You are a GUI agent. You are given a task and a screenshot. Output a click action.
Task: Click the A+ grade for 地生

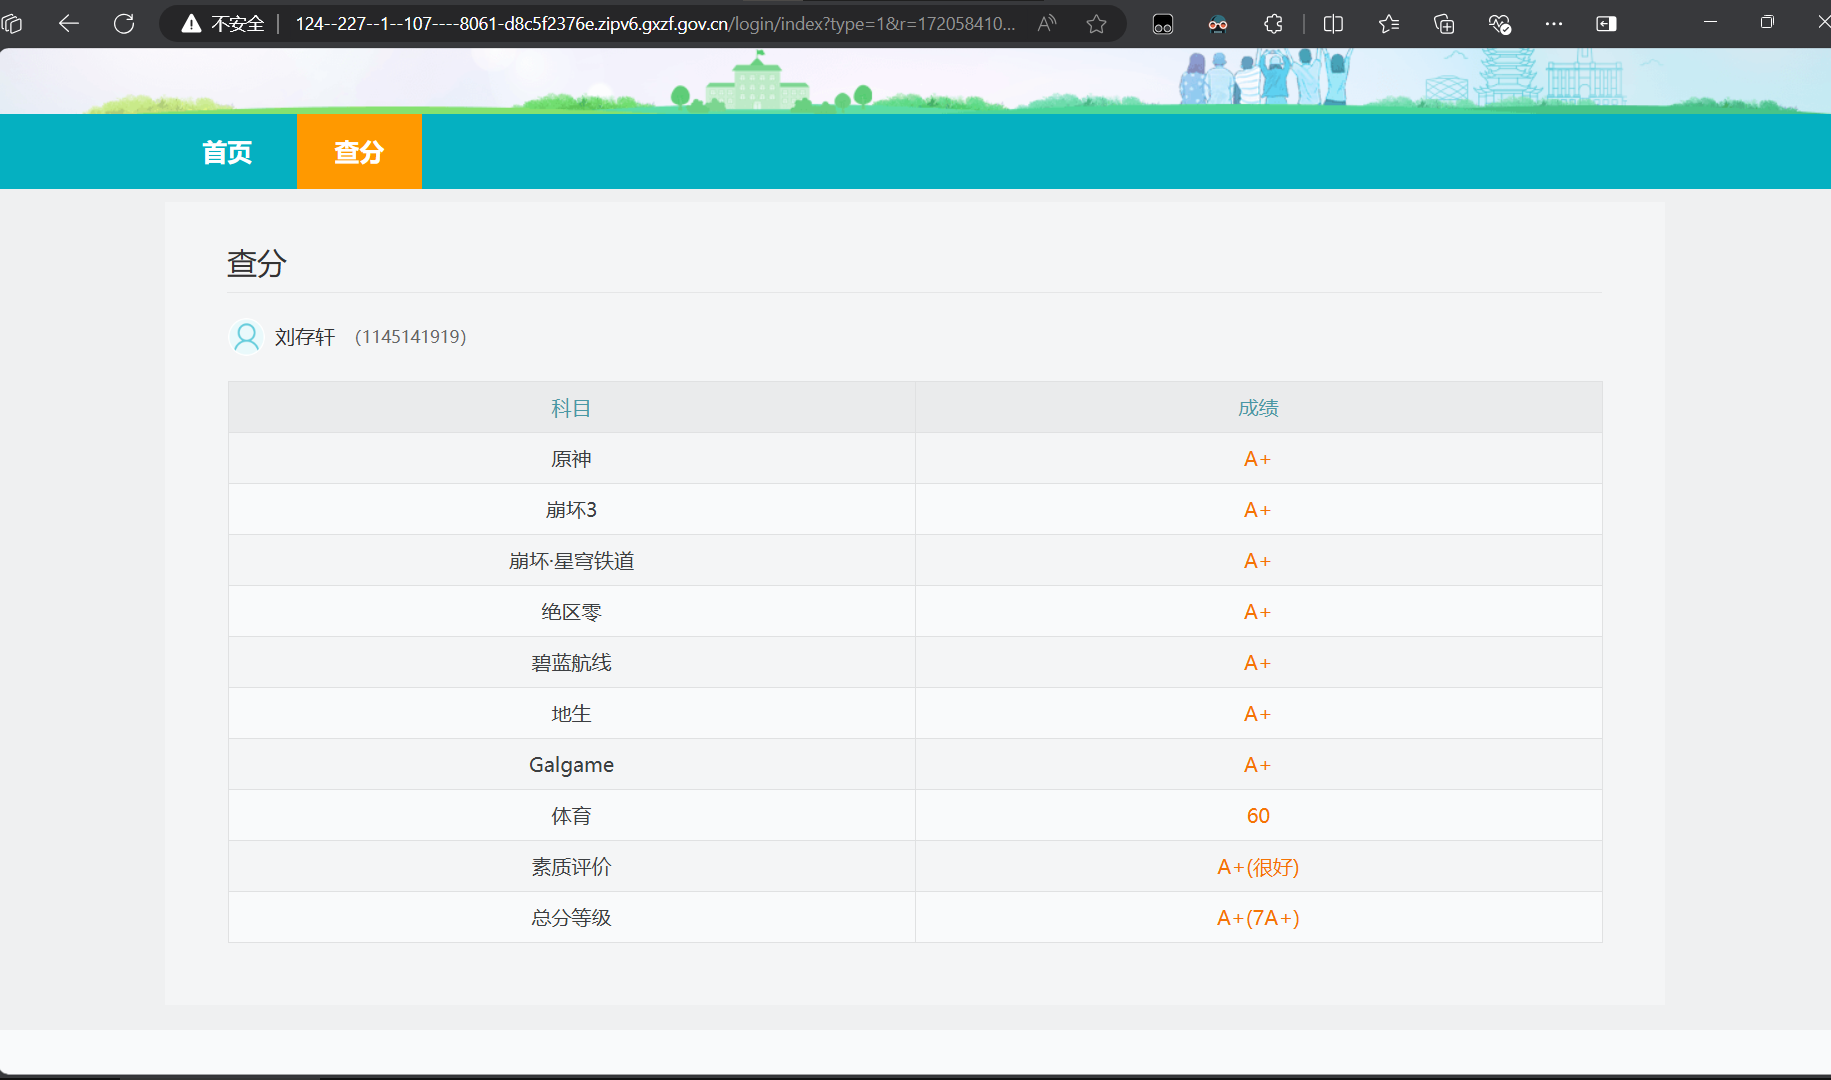tap(1257, 714)
